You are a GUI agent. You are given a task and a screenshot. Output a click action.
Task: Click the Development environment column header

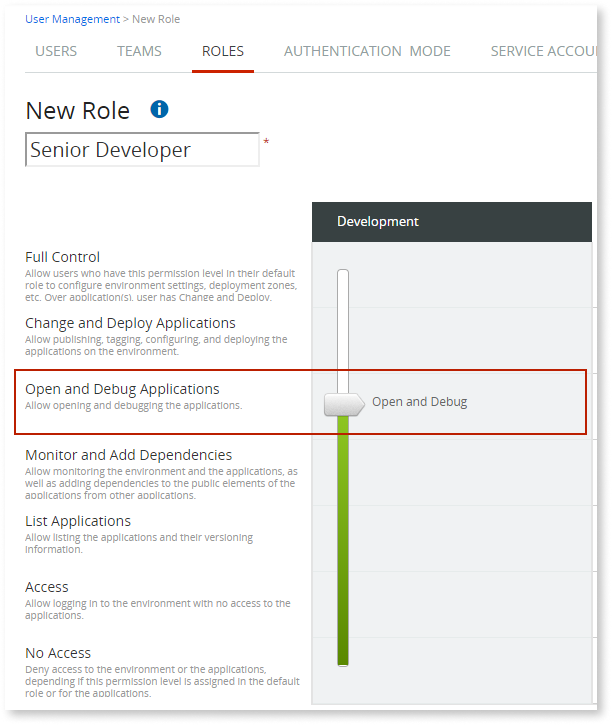tap(452, 221)
